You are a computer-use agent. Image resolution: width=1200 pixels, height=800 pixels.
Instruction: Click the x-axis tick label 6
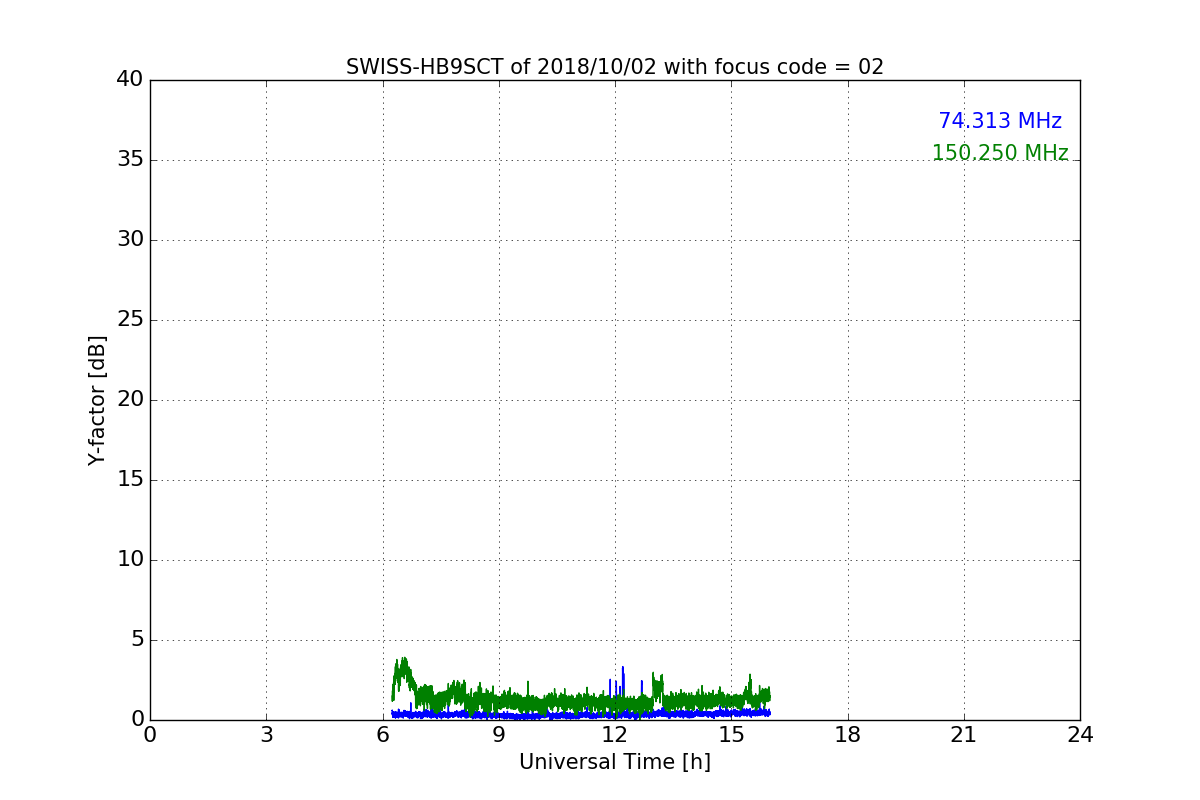coord(382,735)
